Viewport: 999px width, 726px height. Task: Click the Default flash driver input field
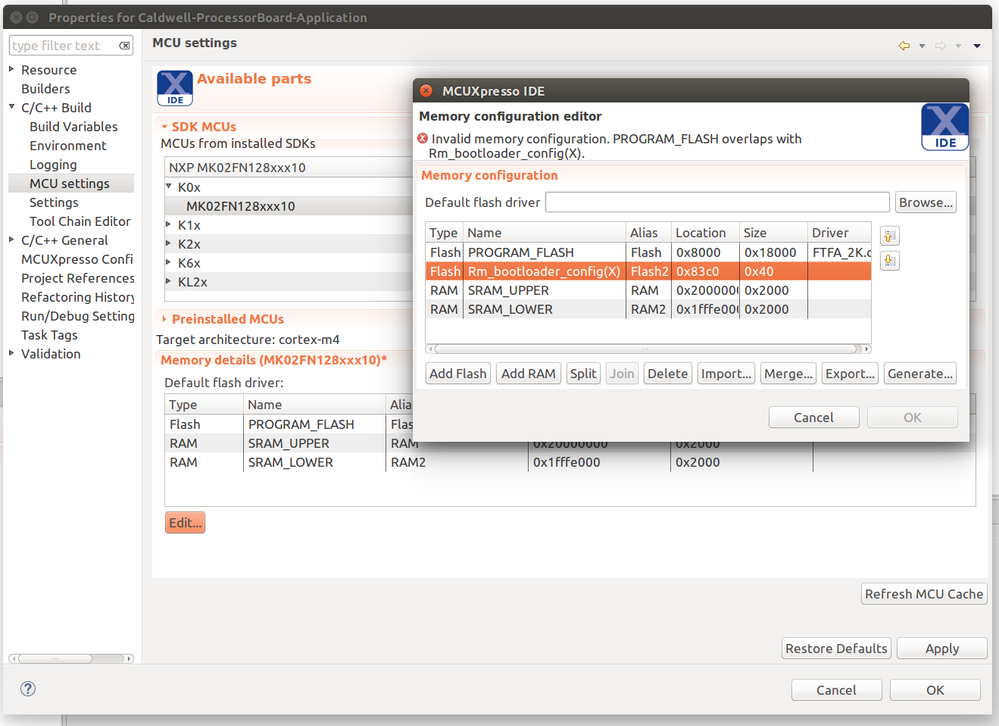tap(717, 203)
